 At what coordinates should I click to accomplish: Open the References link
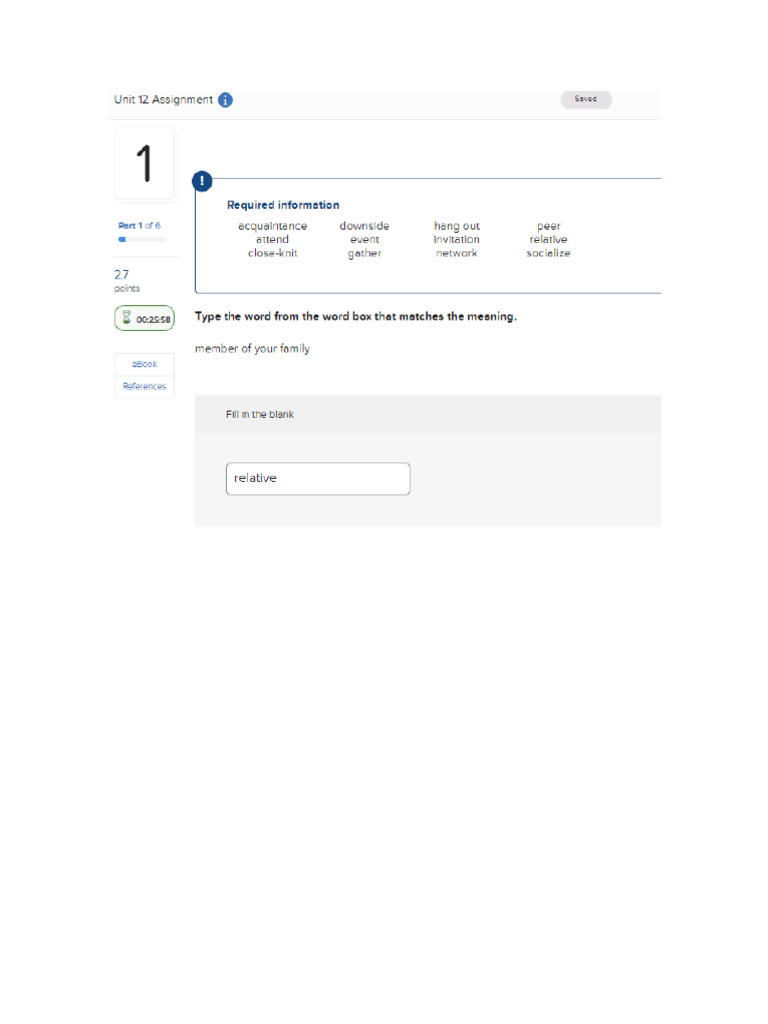point(144,387)
